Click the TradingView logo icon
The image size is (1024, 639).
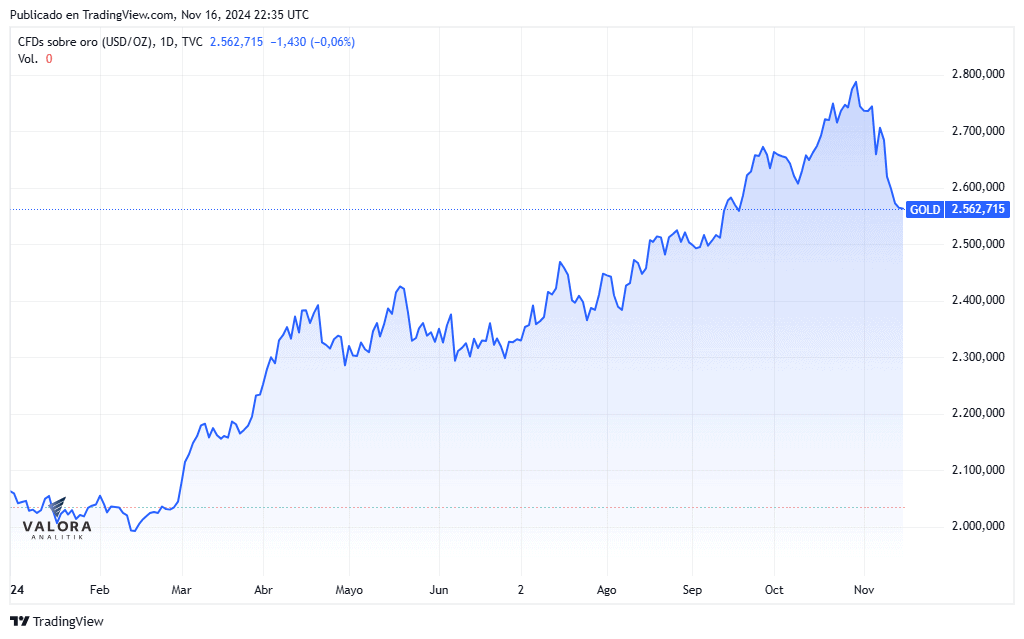click(19, 621)
